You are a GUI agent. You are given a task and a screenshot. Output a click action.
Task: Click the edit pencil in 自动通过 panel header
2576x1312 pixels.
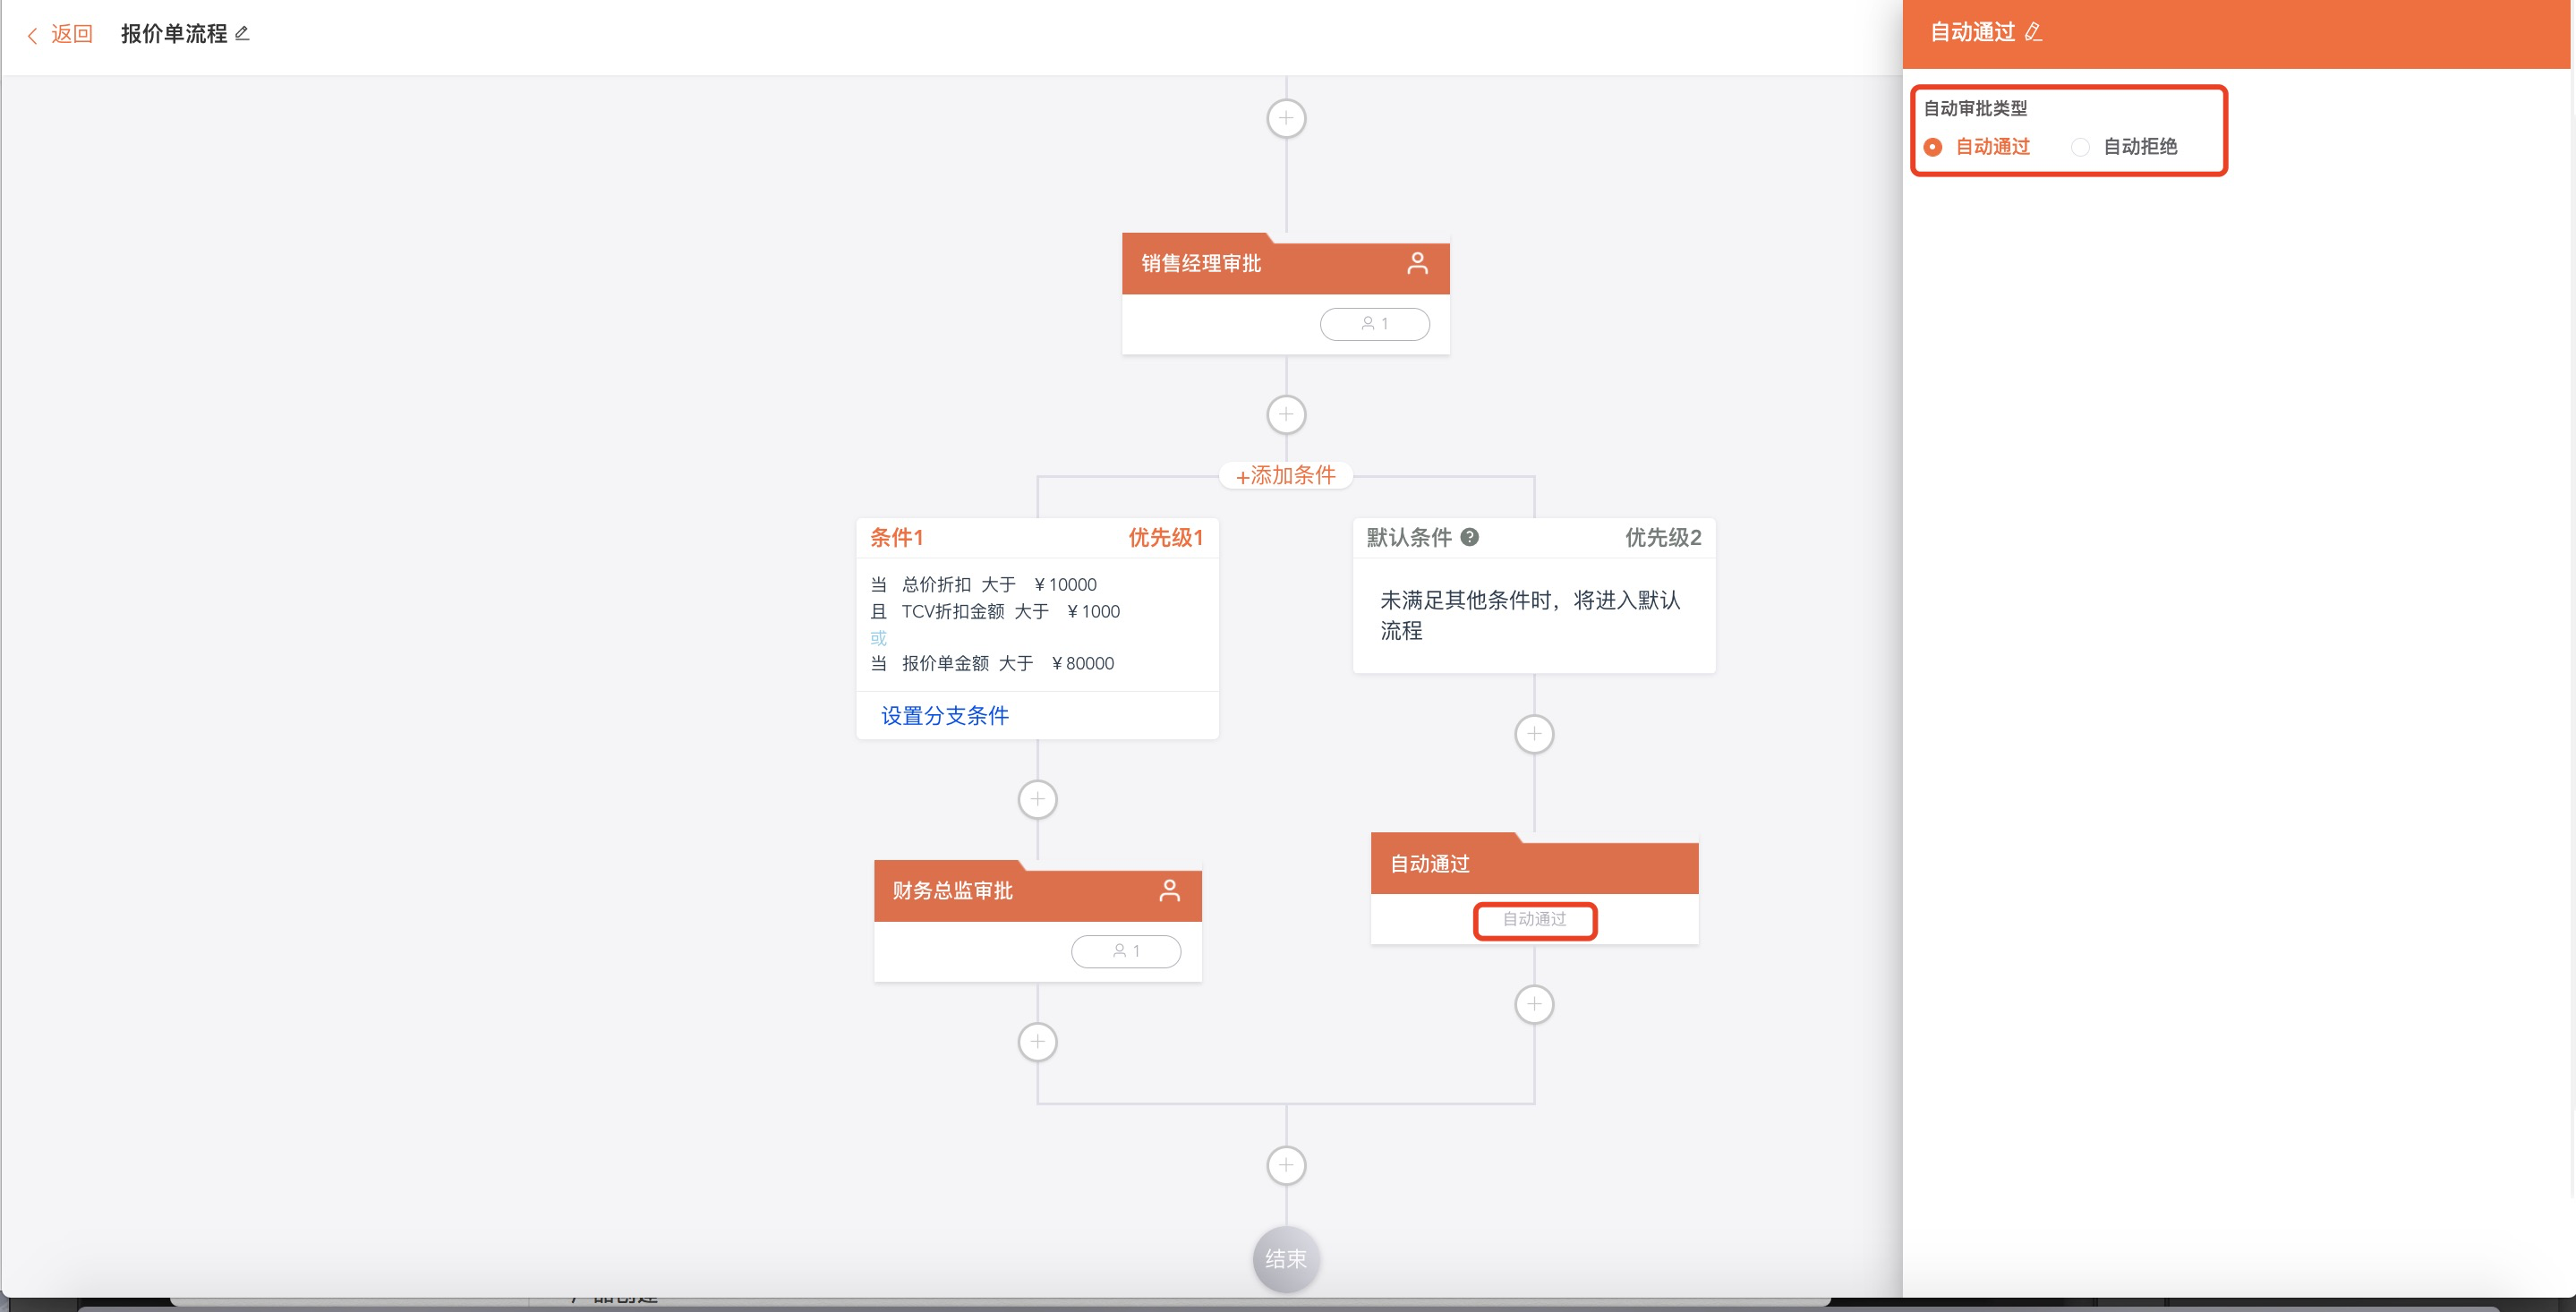(2033, 33)
